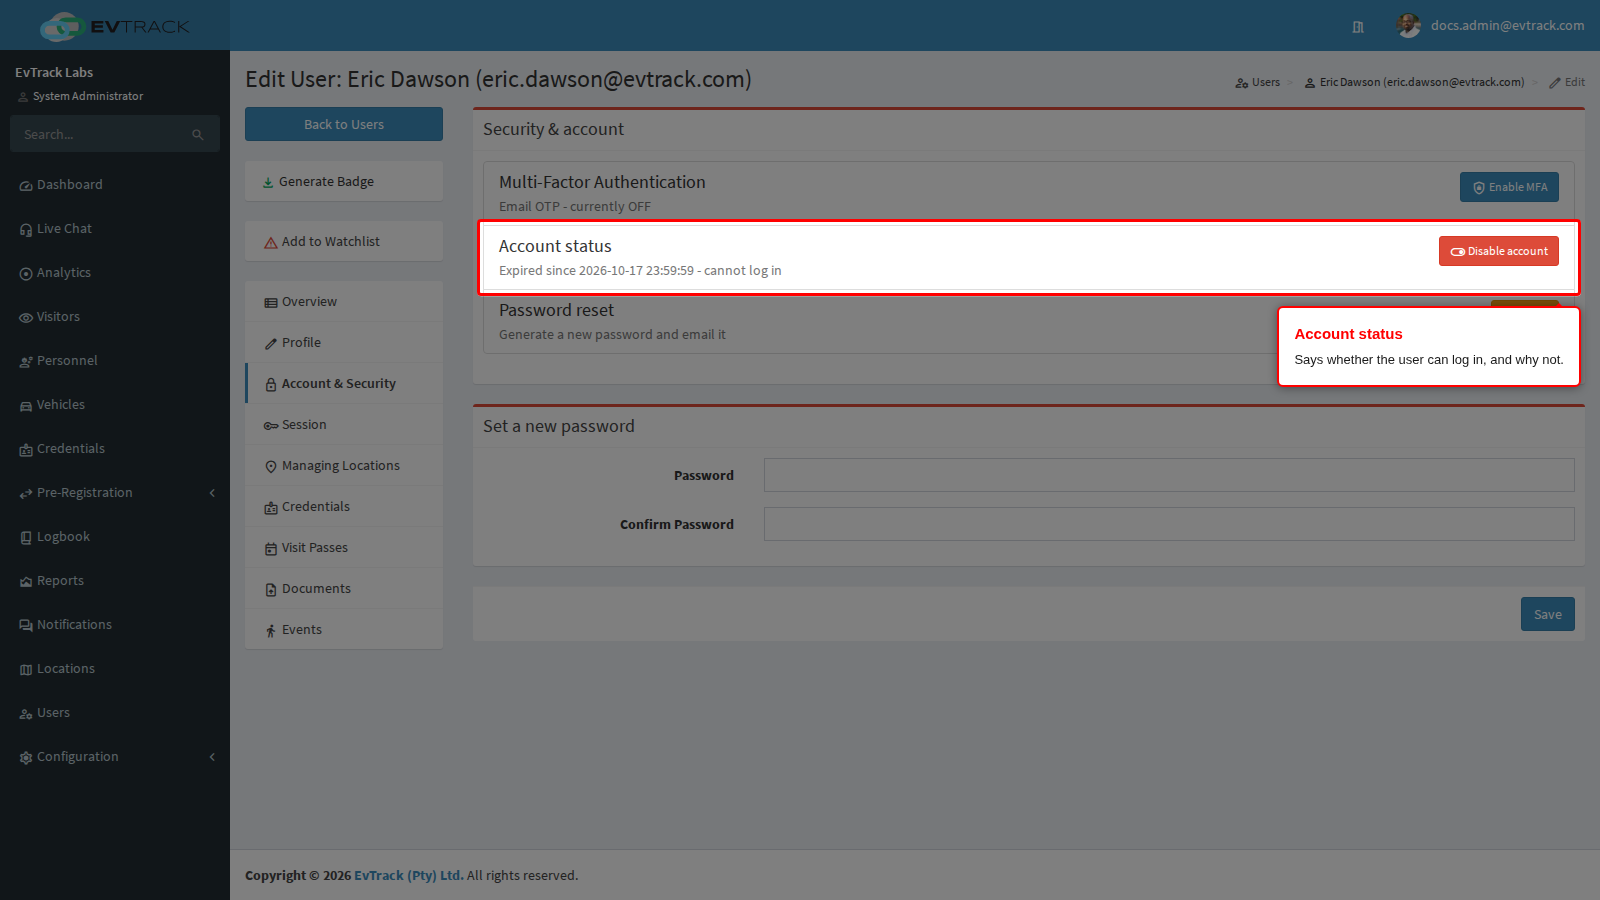1600x900 pixels.
Task: Open the Visit Passes tab
Action: (x=344, y=548)
